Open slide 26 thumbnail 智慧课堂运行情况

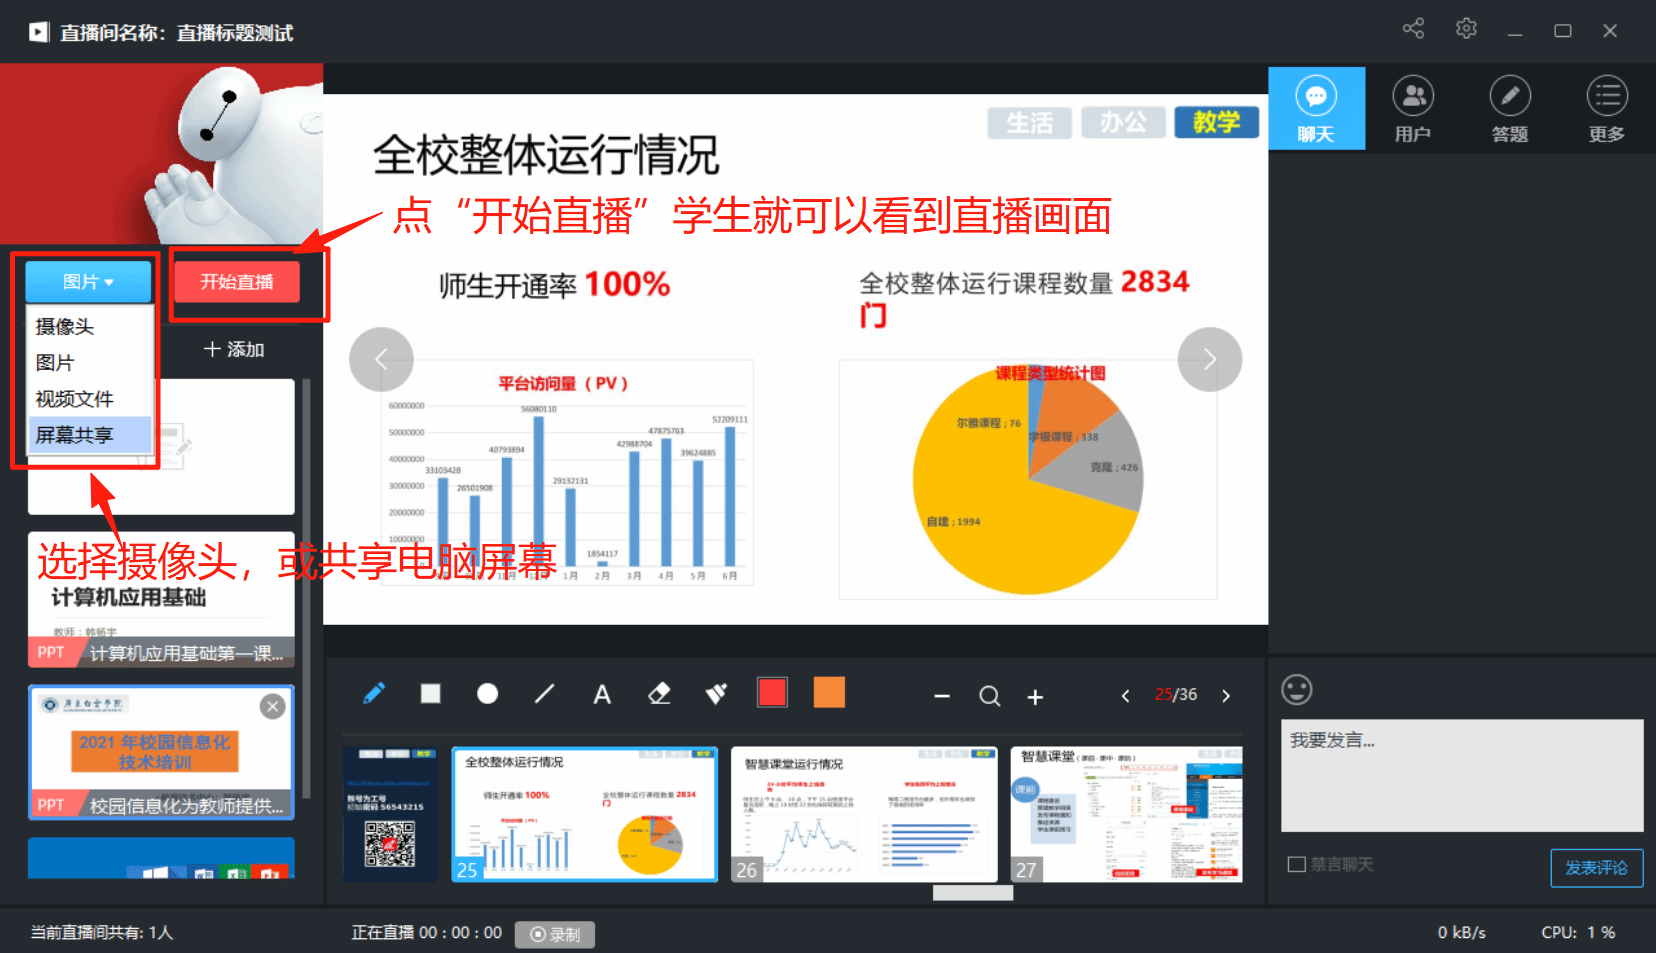(x=864, y=814)
